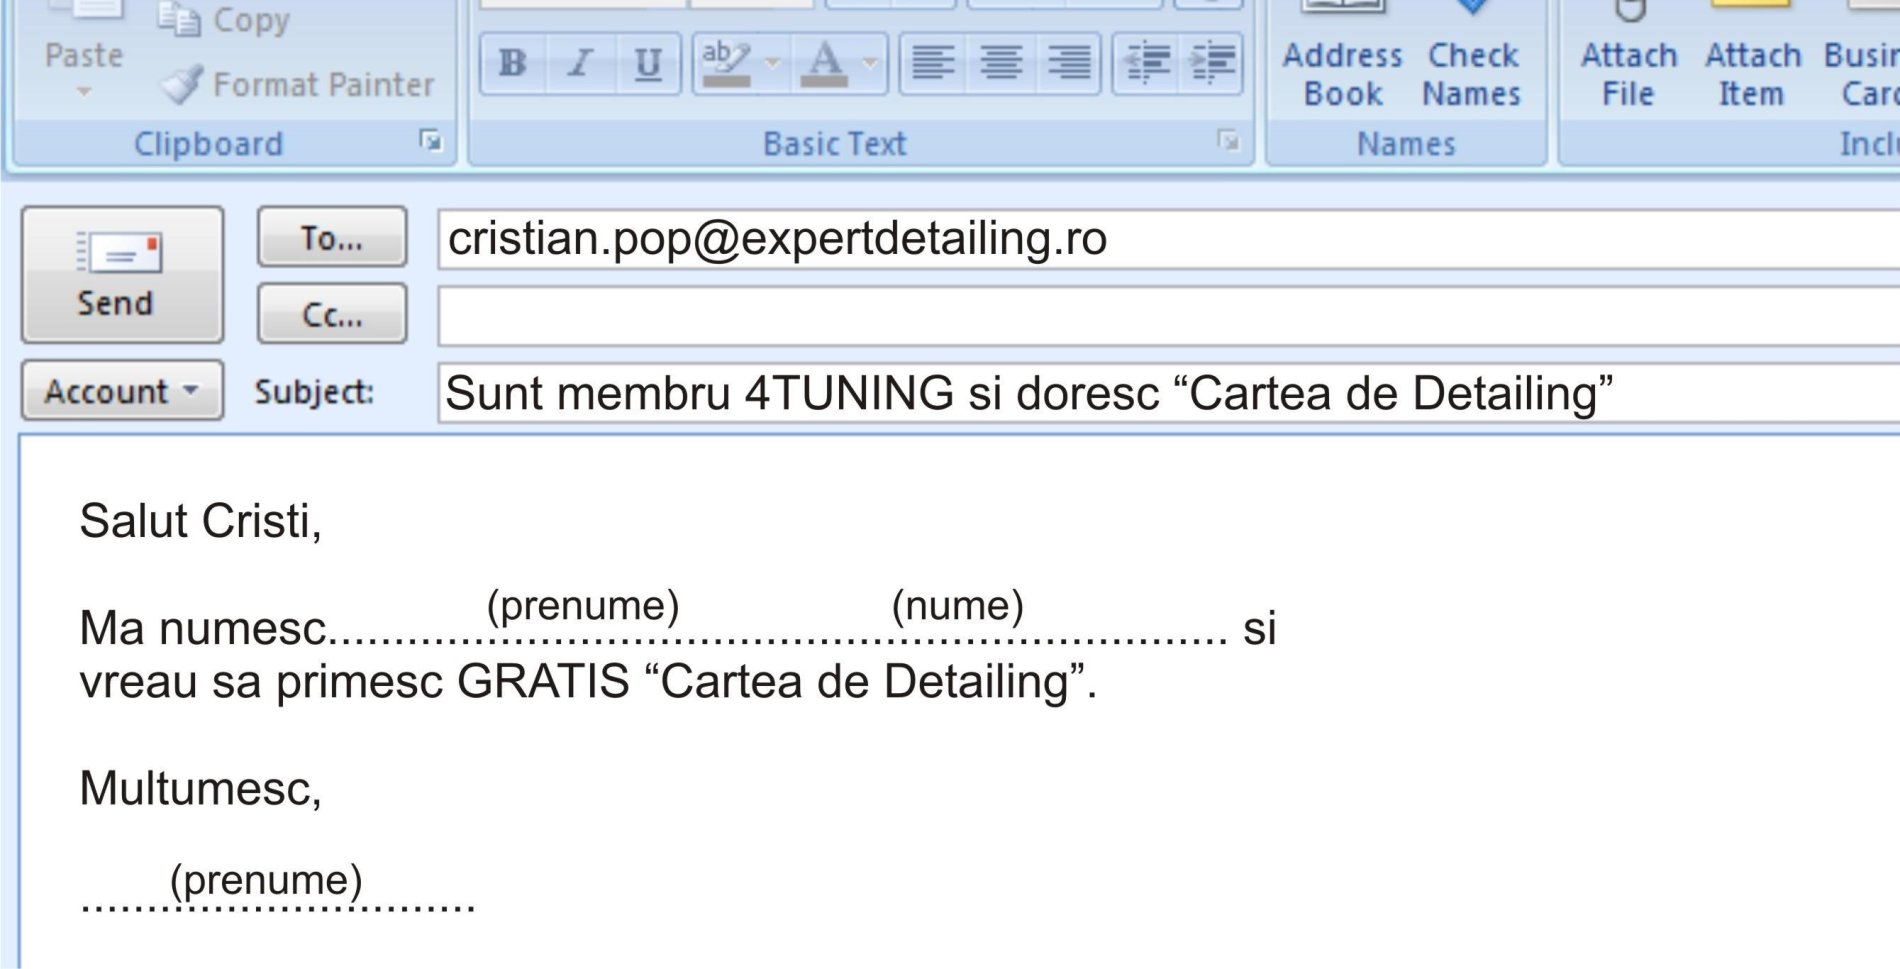Viewport: 1900px width, 969px height.
Task: Toggle Underline formatting
Action: (648, 63)
